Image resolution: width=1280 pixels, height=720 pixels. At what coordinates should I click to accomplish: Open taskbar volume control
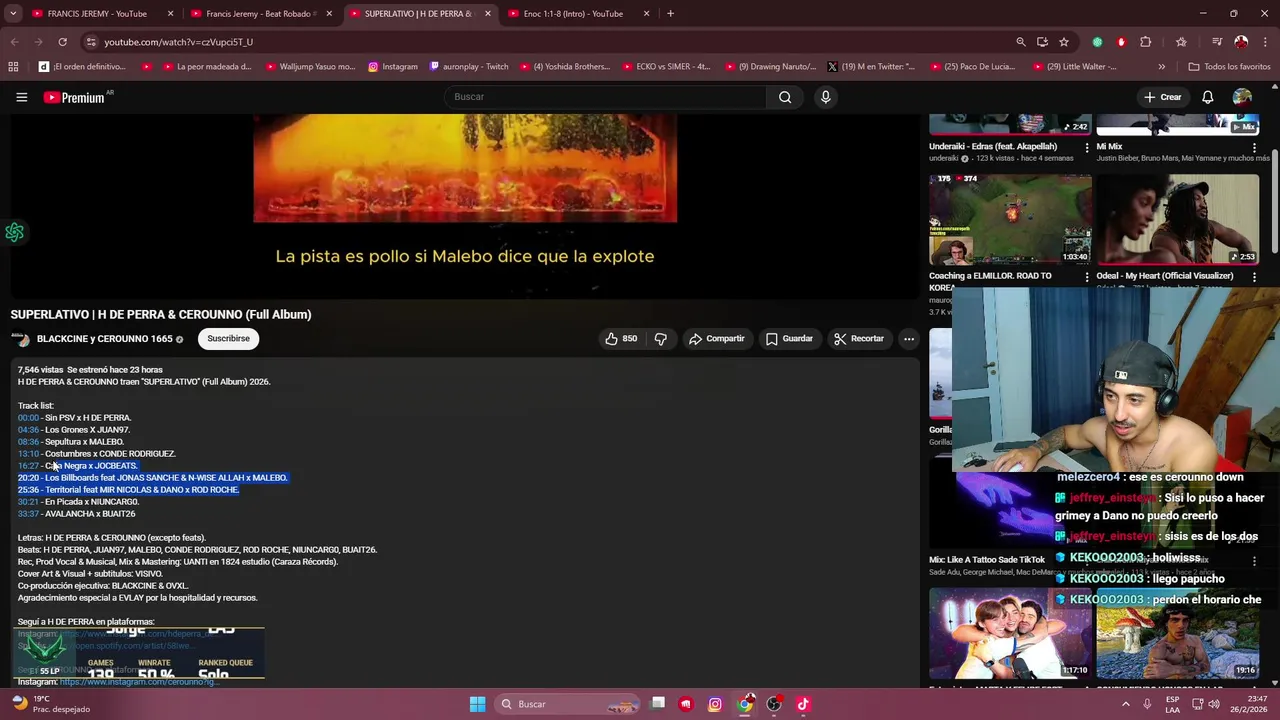coord(1214,704)
